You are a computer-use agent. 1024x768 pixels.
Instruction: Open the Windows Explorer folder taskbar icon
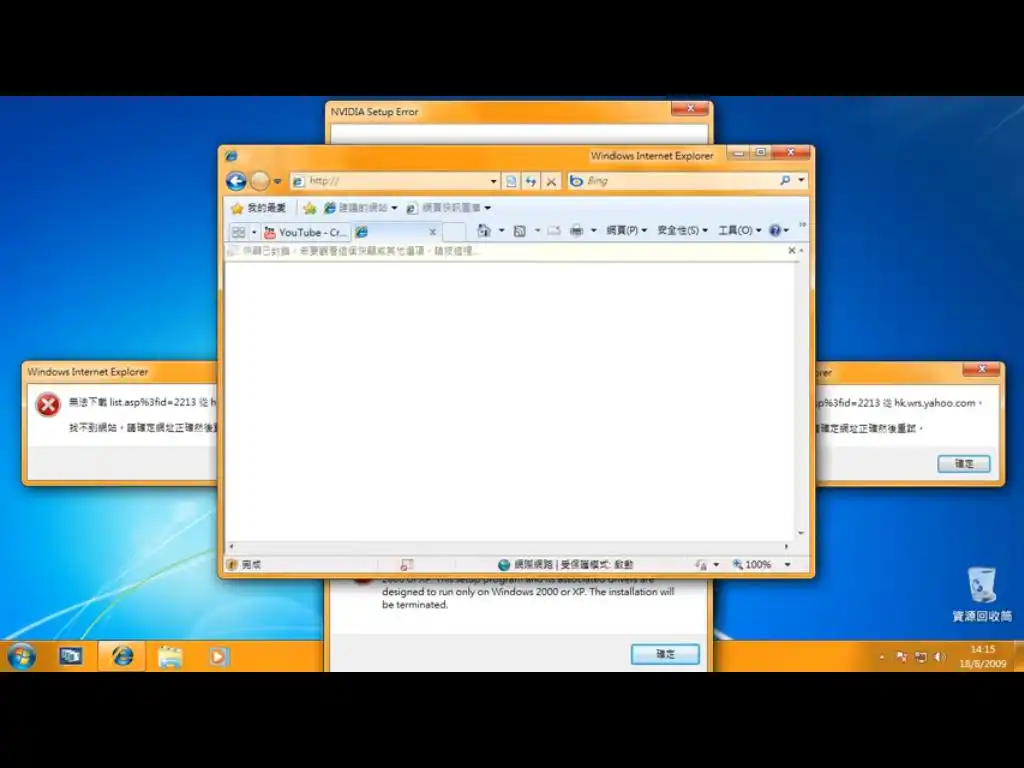coord(170,656)
